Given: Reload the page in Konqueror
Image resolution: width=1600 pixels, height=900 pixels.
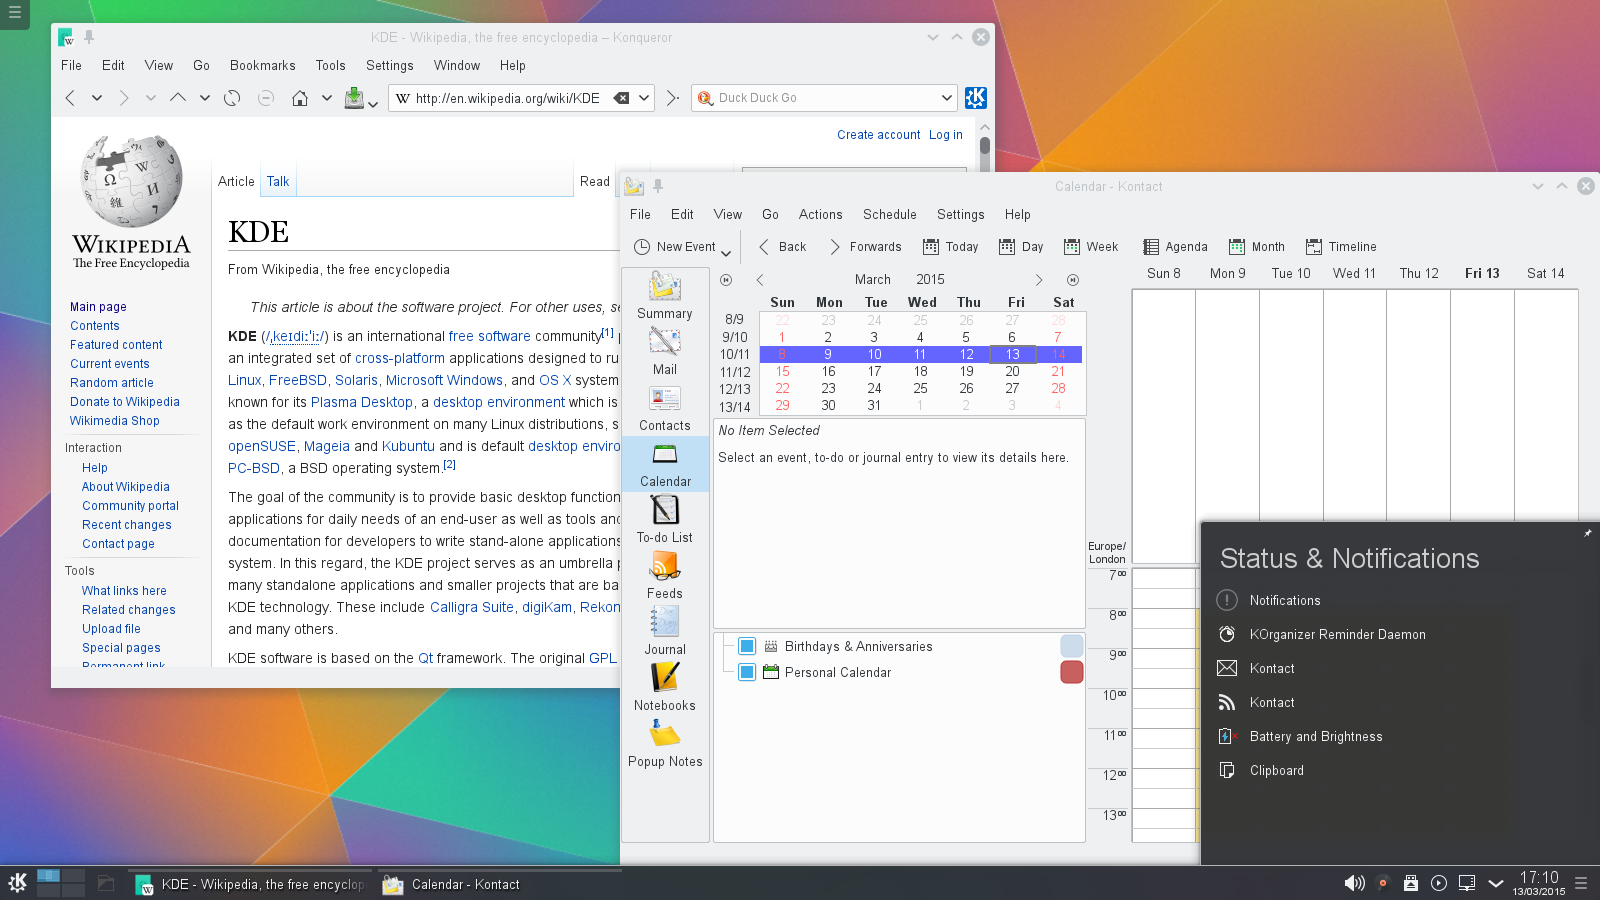Looking at the screenshot, I should pos(232,98).
